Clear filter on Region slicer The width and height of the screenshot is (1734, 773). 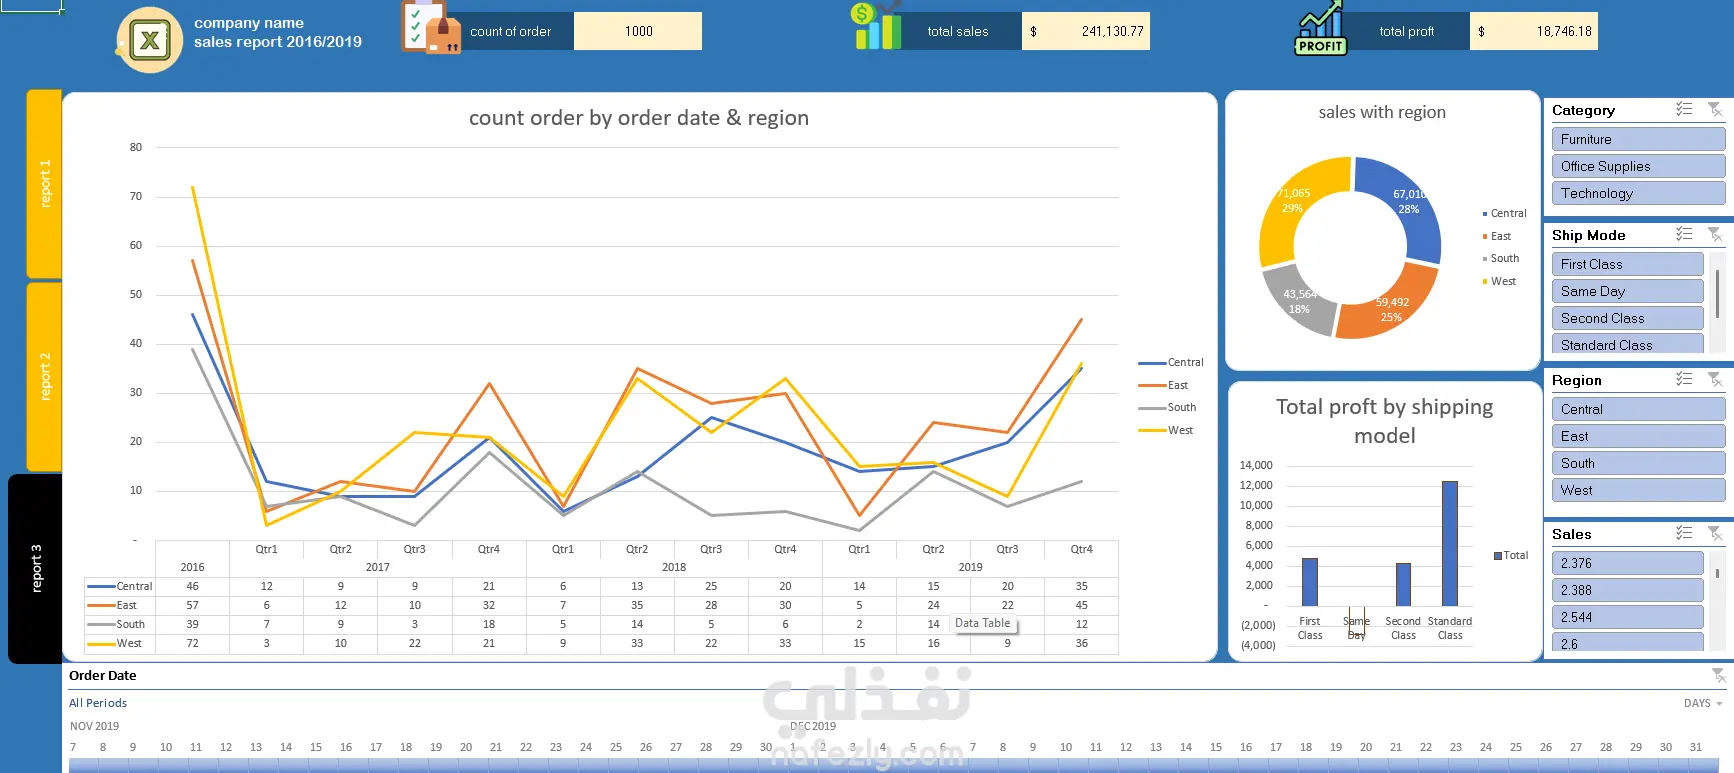pyautogui.click(x=1715, y=379)
